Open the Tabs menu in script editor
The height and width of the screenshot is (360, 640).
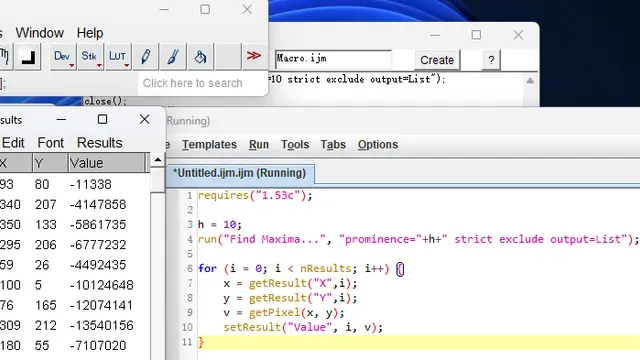click(x=333, y=144)
